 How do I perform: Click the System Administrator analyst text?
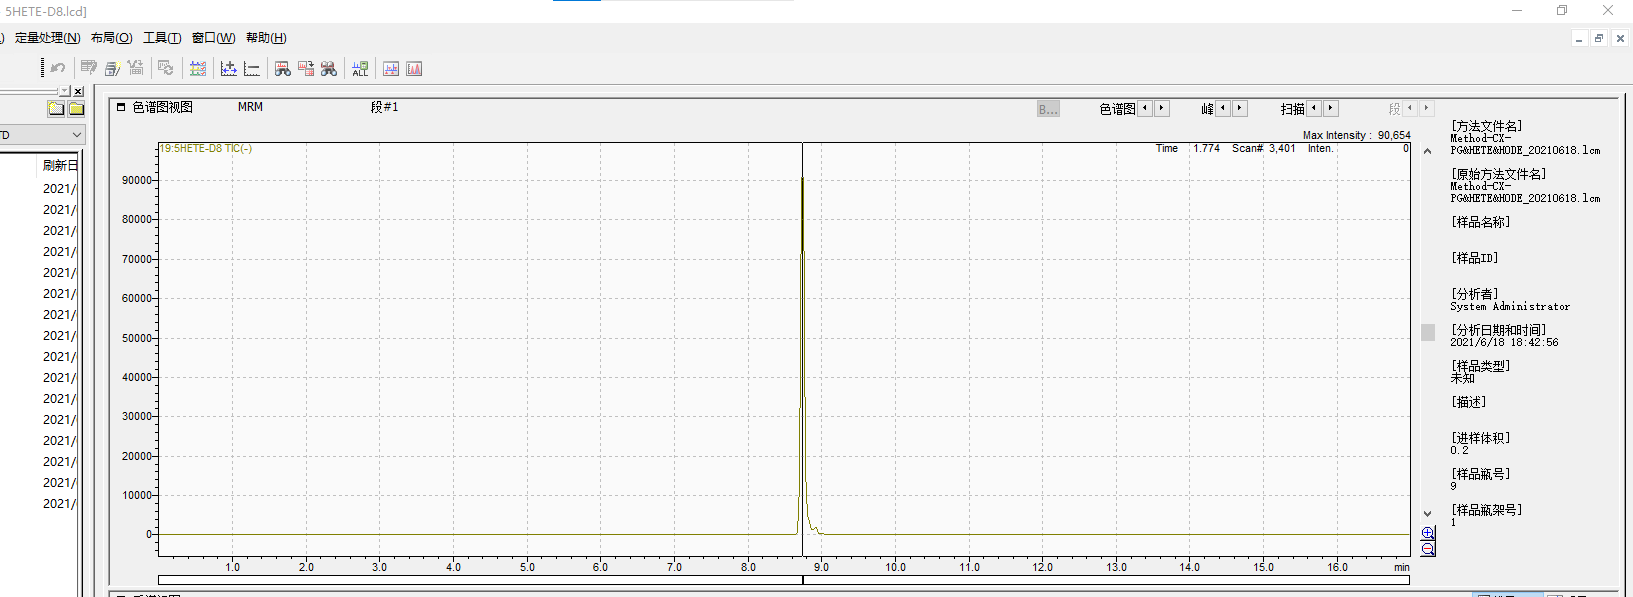click(1510, 307)
